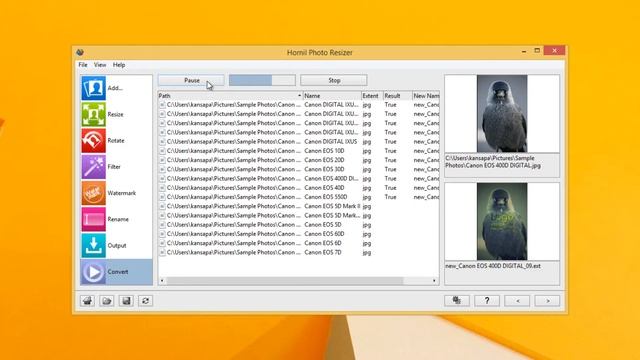The height and width of the screenshot is (360, 640).
Task: Go to next step arrow button
Action: [x=547, y=301]
